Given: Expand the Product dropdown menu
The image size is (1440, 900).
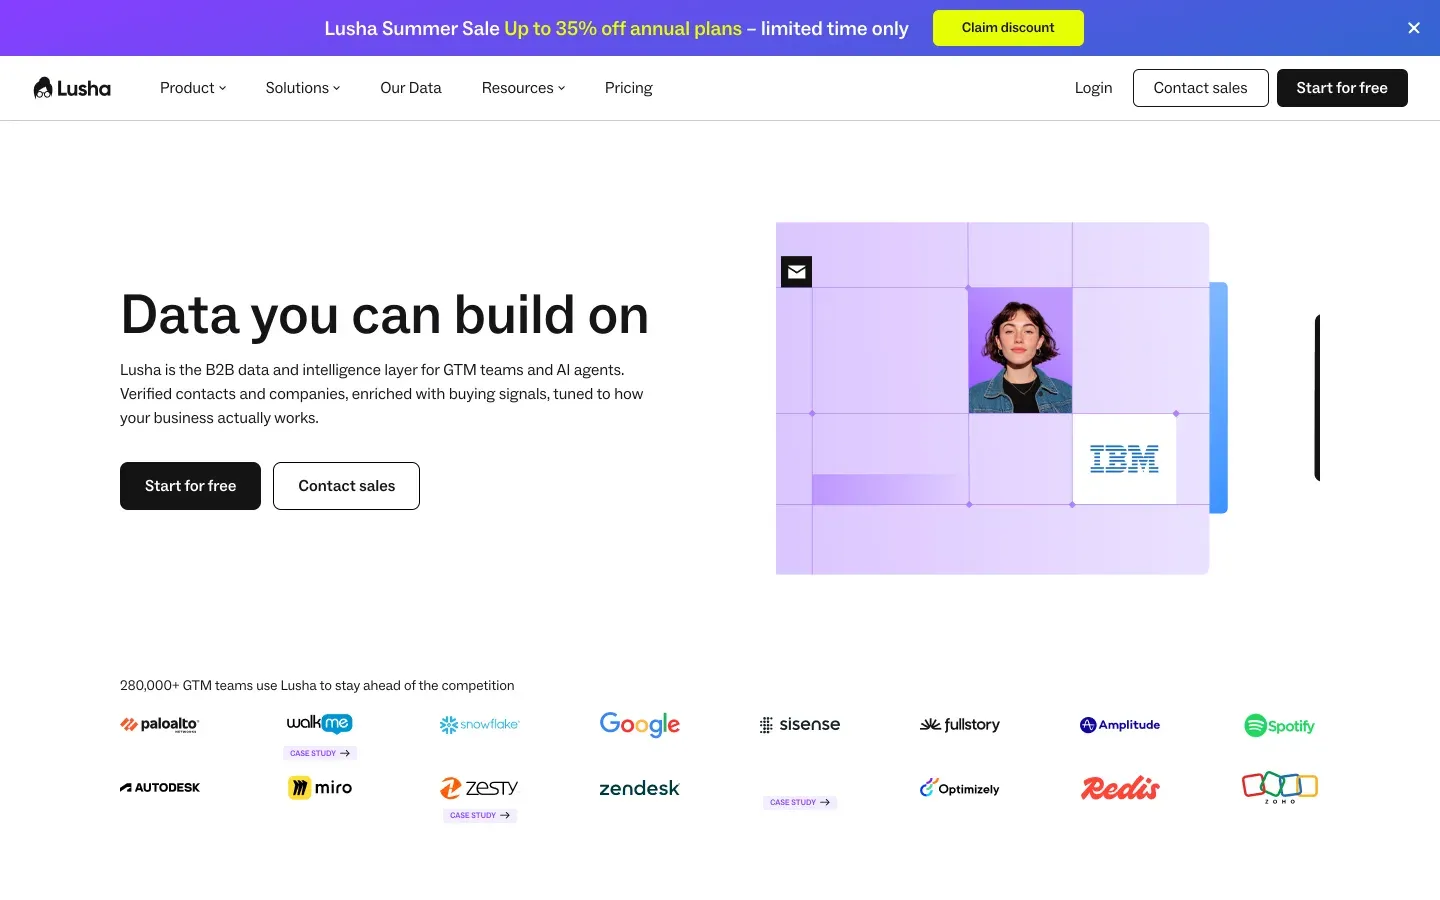Looking at the screenshot, I should click(x=193, y=88).
